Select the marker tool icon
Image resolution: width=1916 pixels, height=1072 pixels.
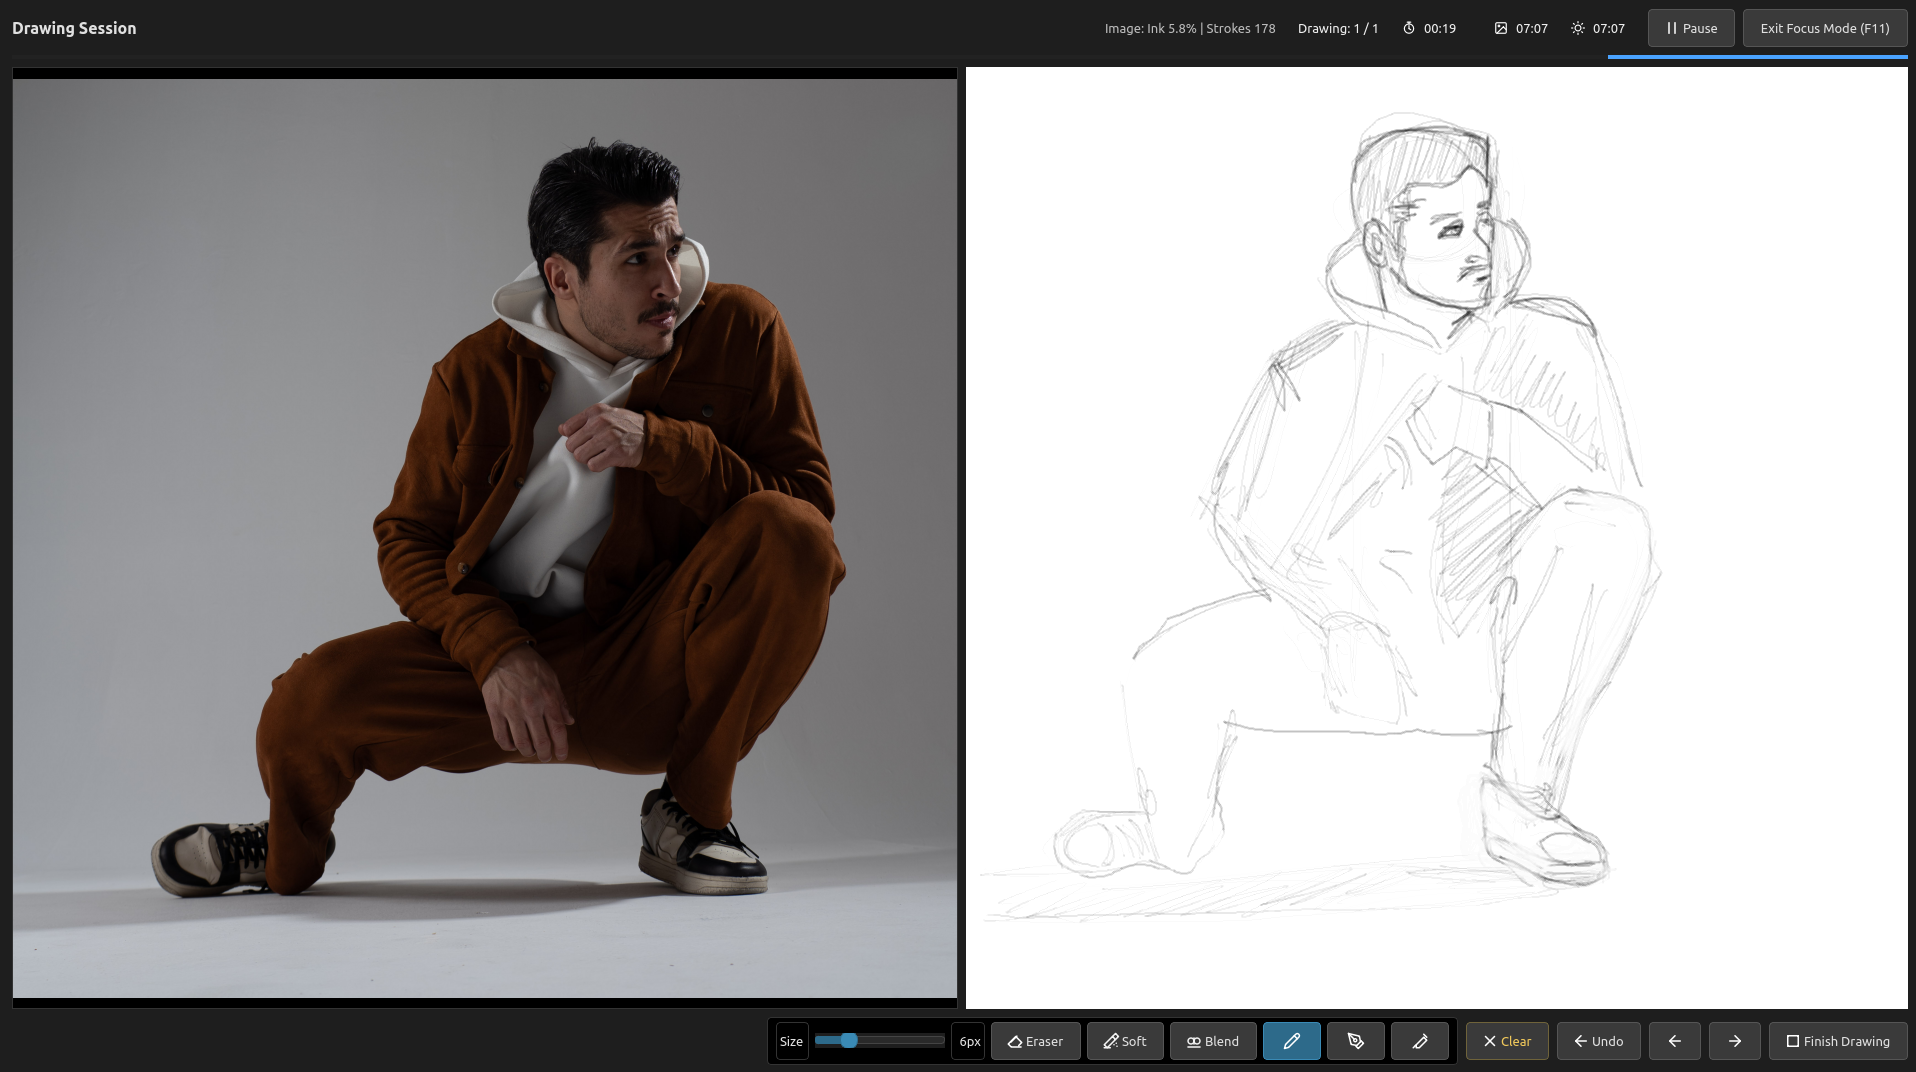pyautogui.click(x=1420, y=1041)
